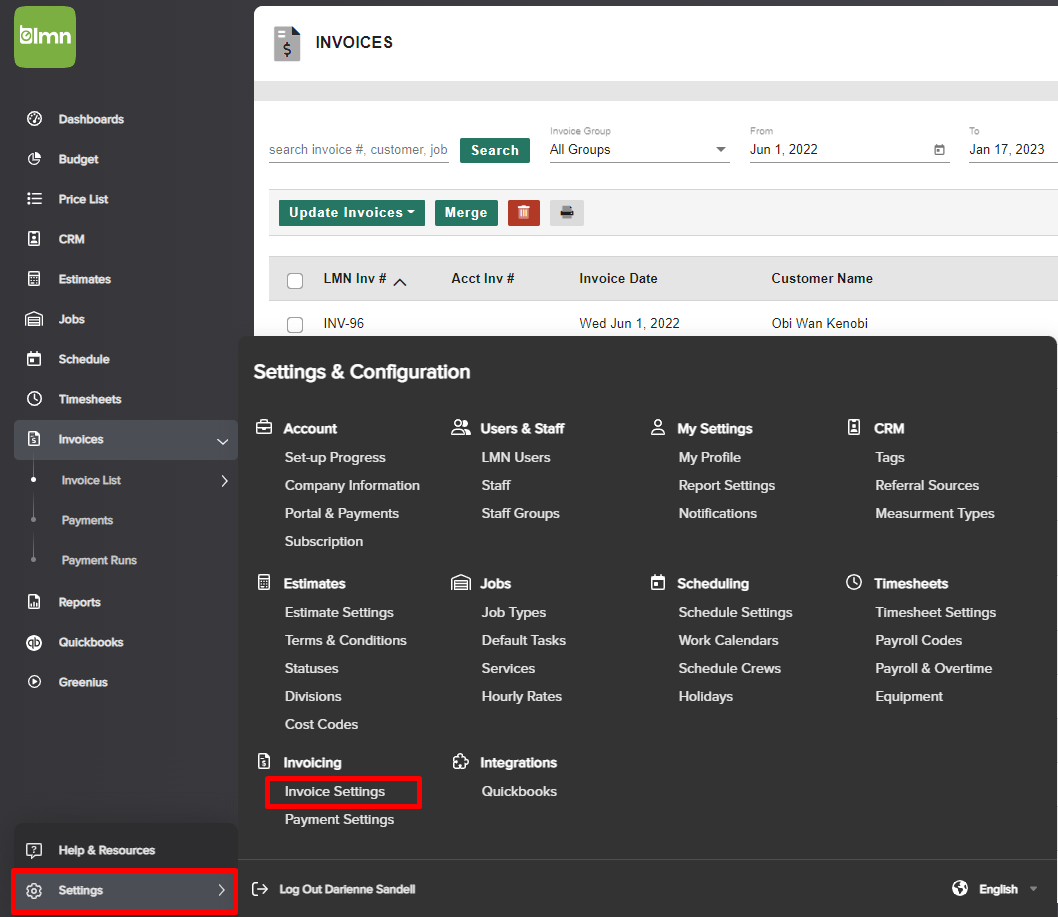Log out Darienne Sandell
The image size is (1058, 917).
[347, 889]
